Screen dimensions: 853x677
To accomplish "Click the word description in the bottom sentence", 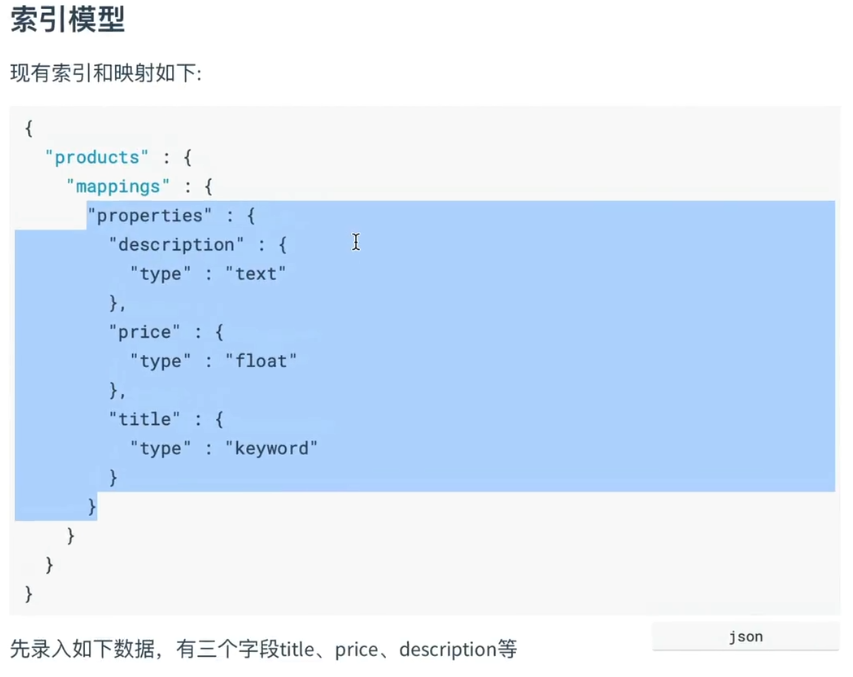I will (x=447, y=649).
